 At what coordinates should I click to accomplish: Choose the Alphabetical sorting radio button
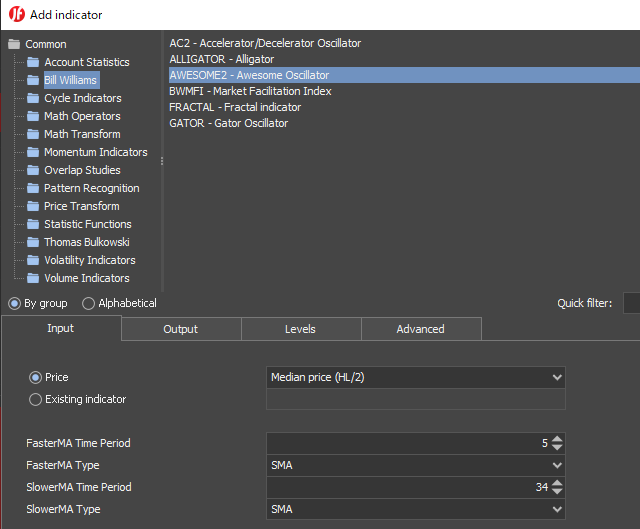point(89,303)
